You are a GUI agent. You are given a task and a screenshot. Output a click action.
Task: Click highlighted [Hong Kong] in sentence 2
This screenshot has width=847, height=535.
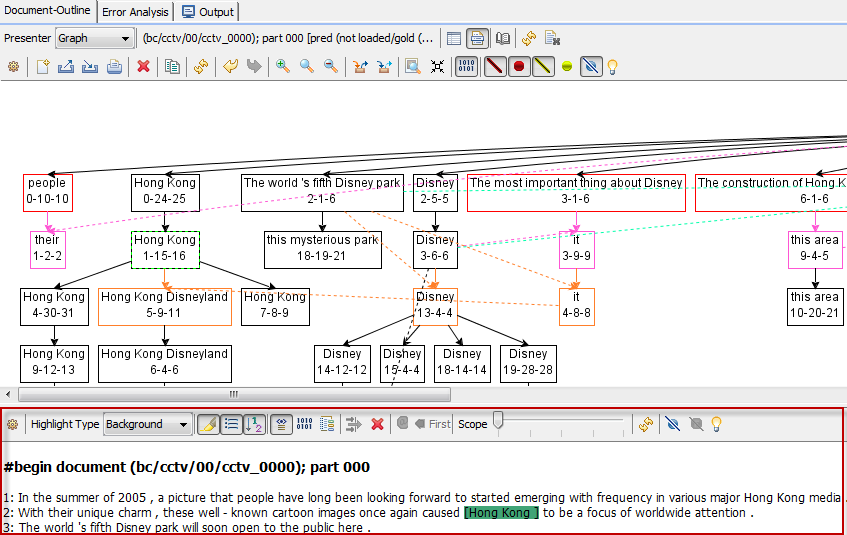[x=501, y=513]
